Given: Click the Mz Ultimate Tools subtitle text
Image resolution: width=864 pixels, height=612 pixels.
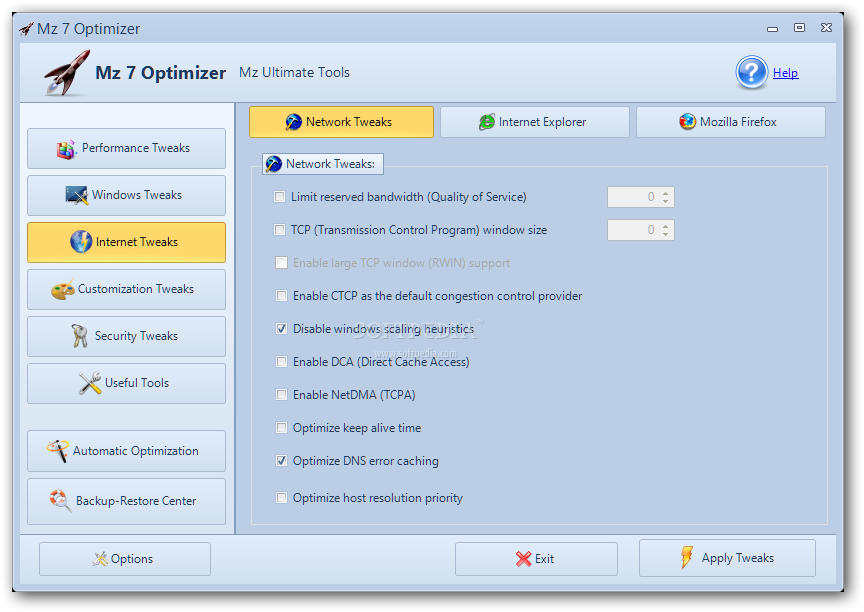Looking at the screenshot, I should point(294,72).
